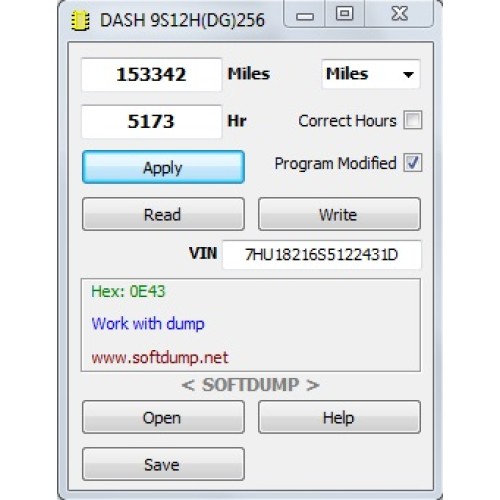The width and height of the screenshot is (500, 500).
Task: Click the Apply button
Action: (163, 167)
